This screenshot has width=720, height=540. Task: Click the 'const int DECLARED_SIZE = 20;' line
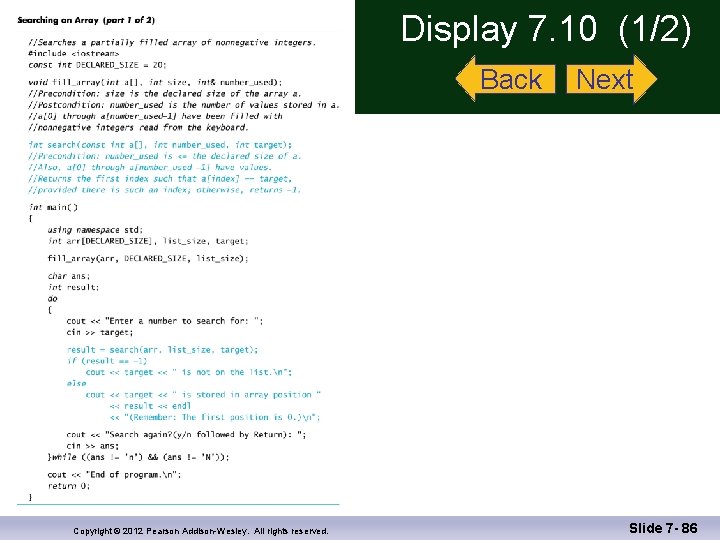pos(97,65)
